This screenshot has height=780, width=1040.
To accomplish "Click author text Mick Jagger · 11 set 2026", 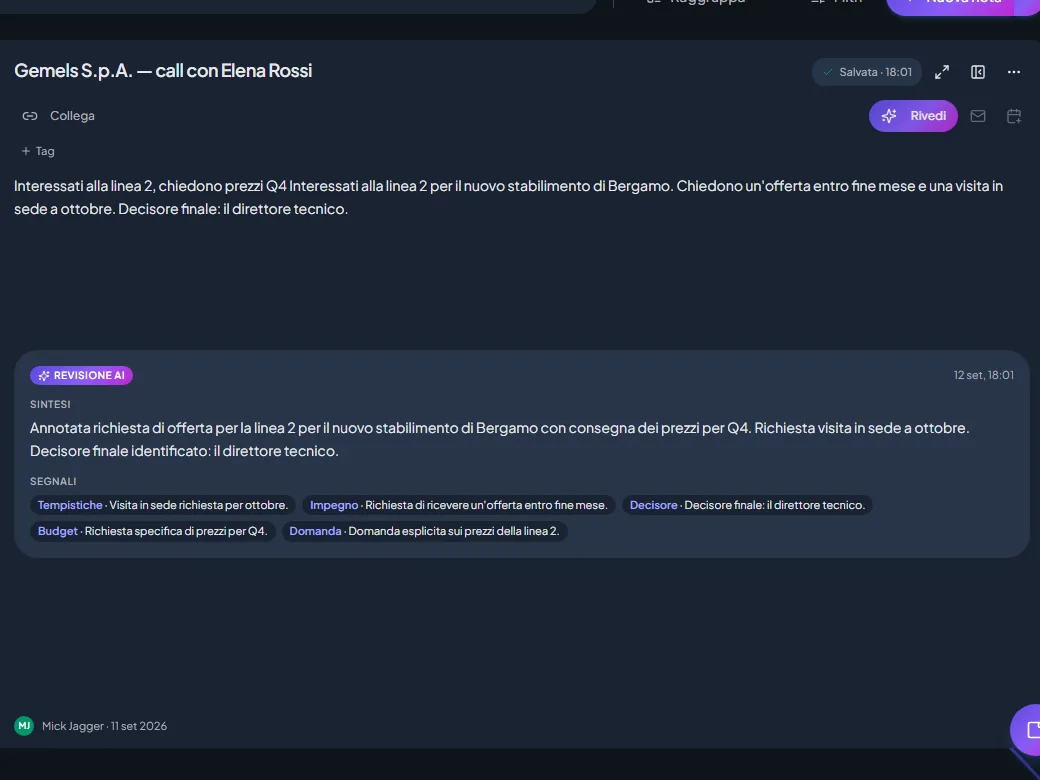I will point(105,726).
